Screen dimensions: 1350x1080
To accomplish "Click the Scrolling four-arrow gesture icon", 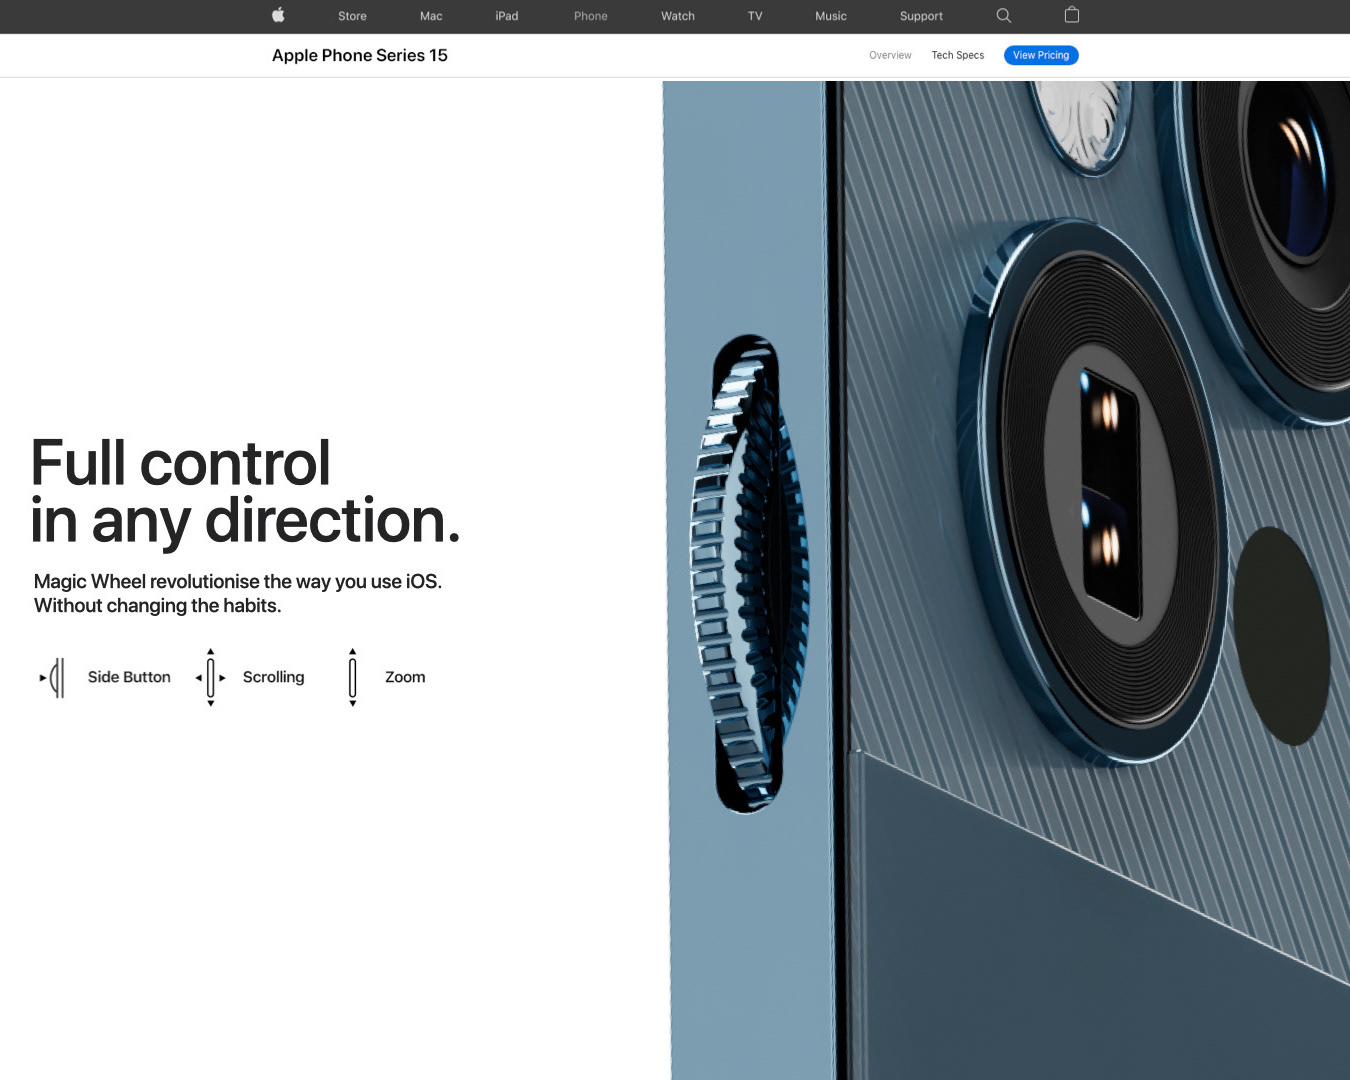I will pos(210,677).
